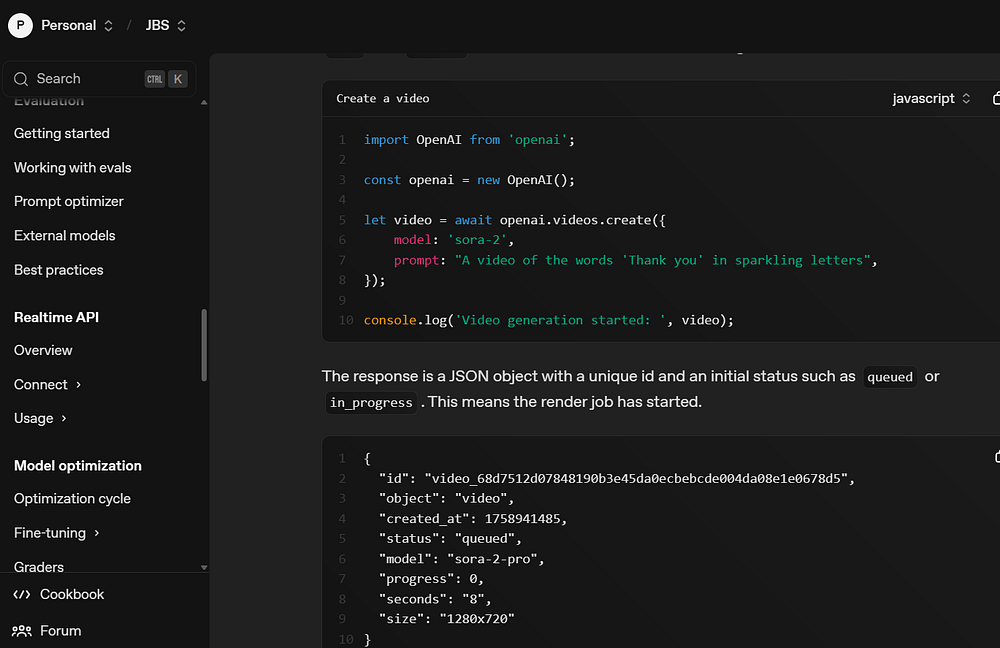Click the Forum people icon
This screenshot has height=648, width=1000.
pos(21,631)
